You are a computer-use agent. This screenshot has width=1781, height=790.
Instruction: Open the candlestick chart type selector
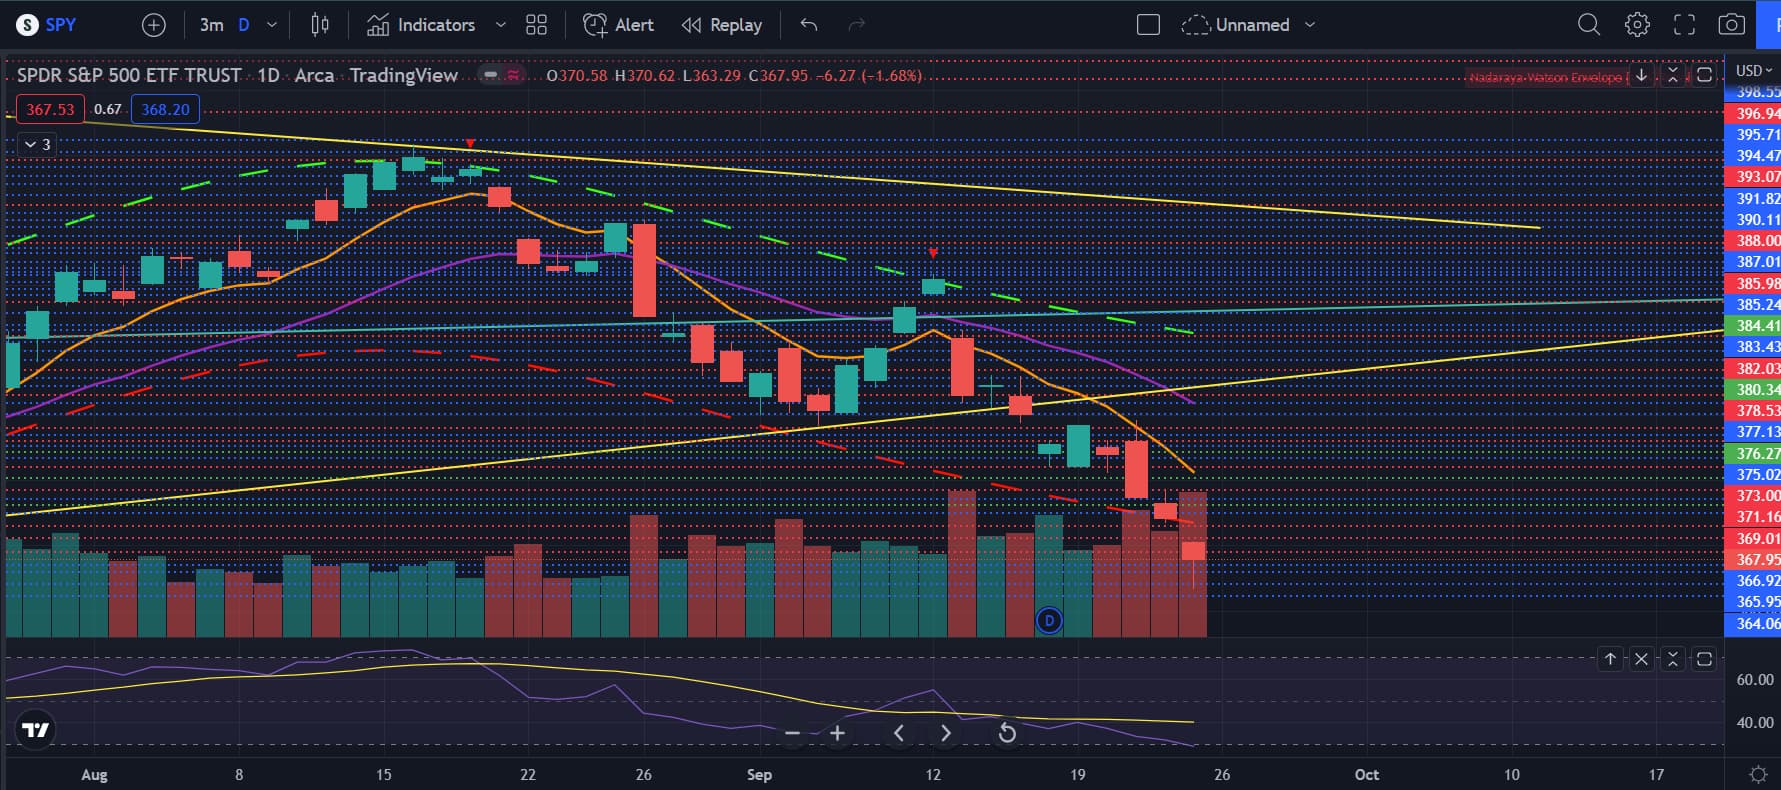(320, 25)
